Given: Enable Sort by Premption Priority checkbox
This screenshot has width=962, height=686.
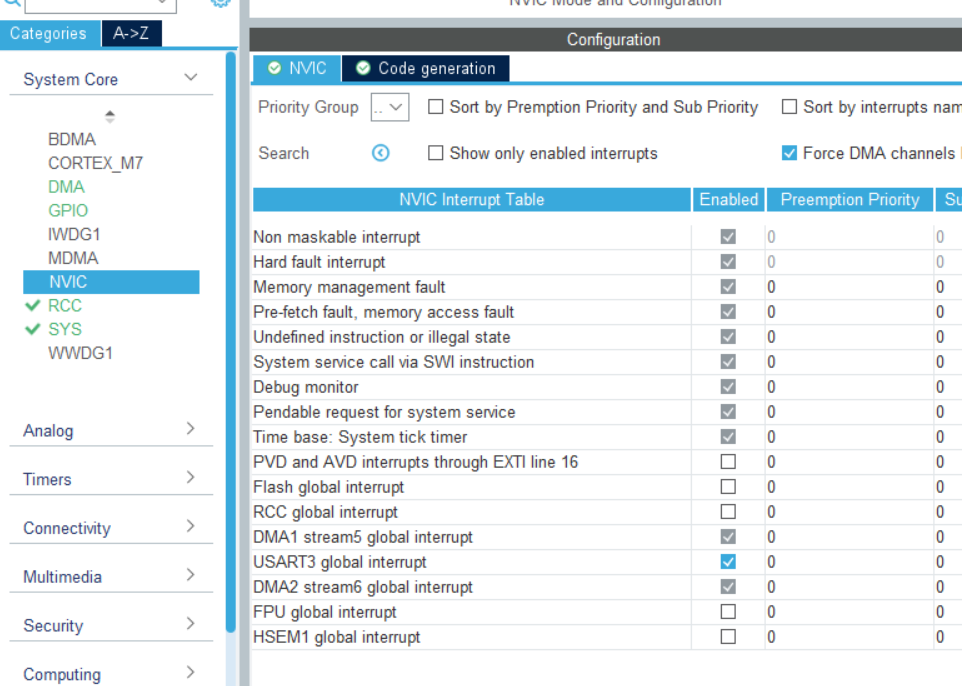Looking at the screenshot, I should click(436, 107).
